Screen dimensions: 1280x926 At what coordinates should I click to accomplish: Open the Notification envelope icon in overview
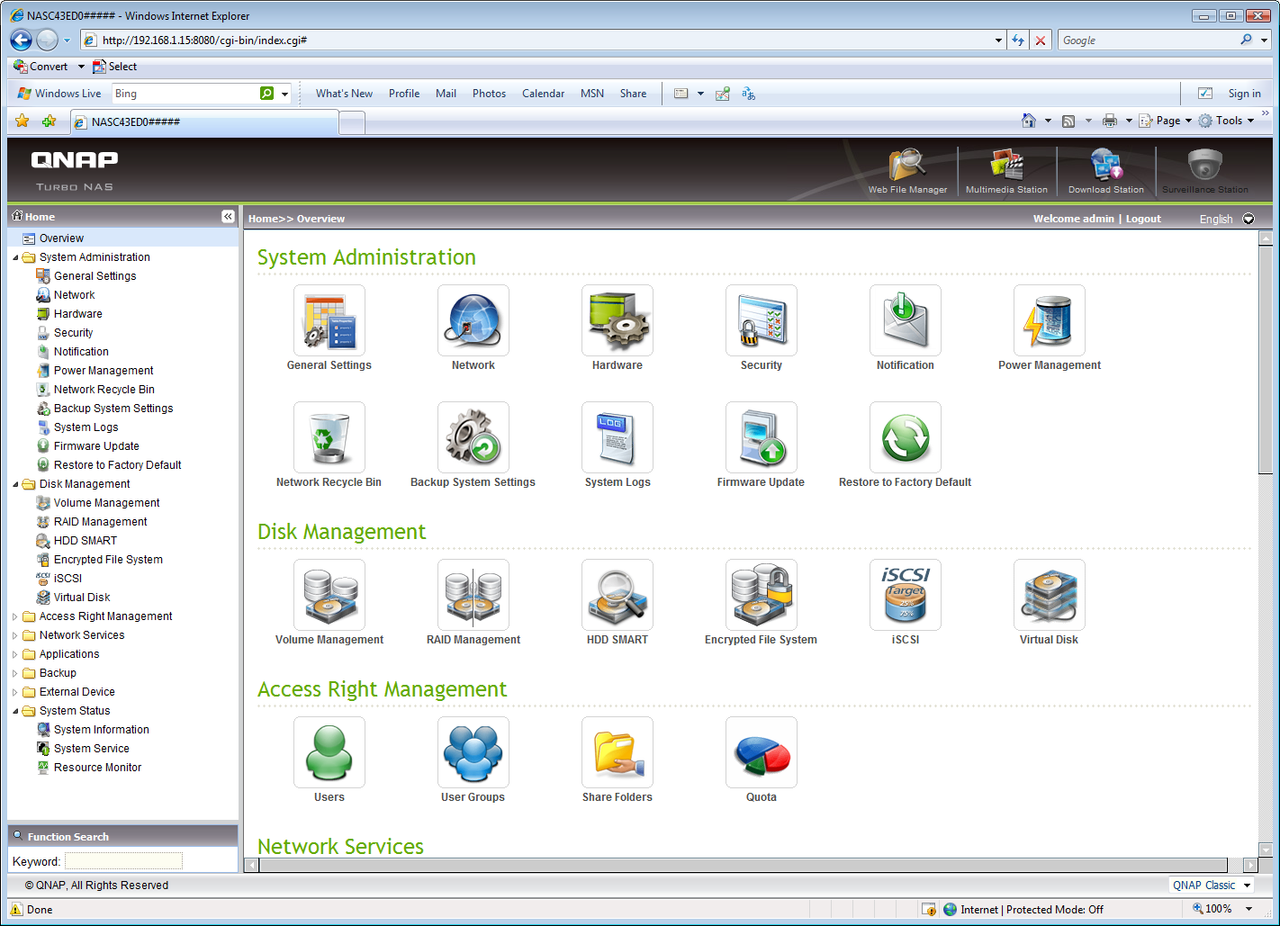tap(905, 321)
